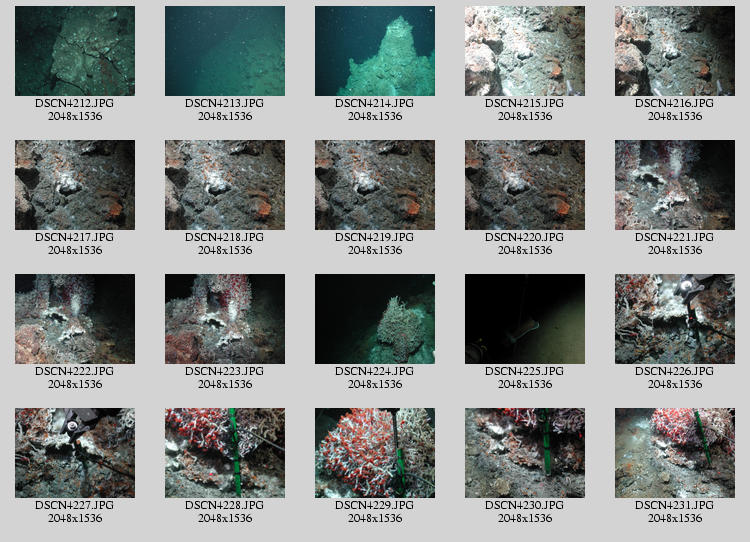The height and width of the screenshot is (542, 750).
Task: Select the DSCN4231.JPG thumbnail
Action: coord(675,453)
